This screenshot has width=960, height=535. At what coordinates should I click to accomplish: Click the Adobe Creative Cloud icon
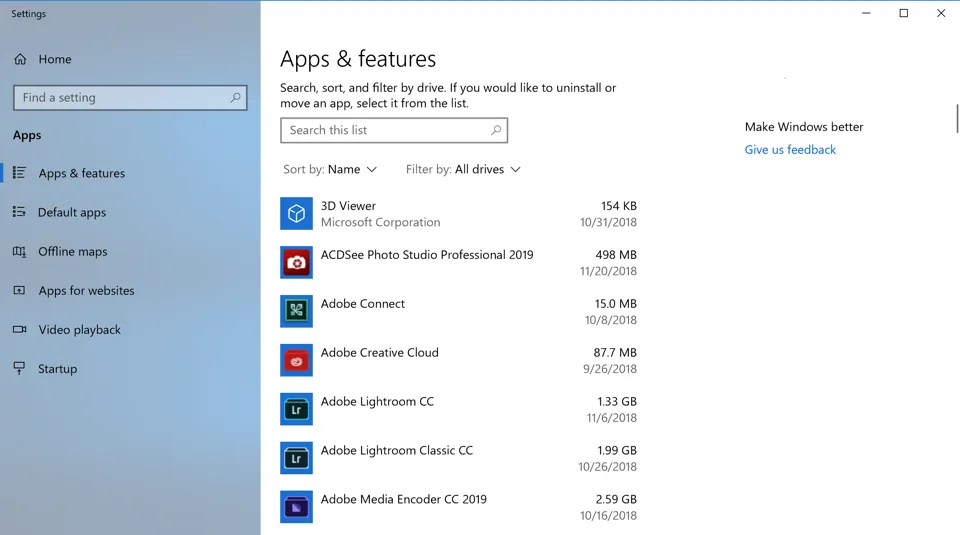(x=296, y=360)
